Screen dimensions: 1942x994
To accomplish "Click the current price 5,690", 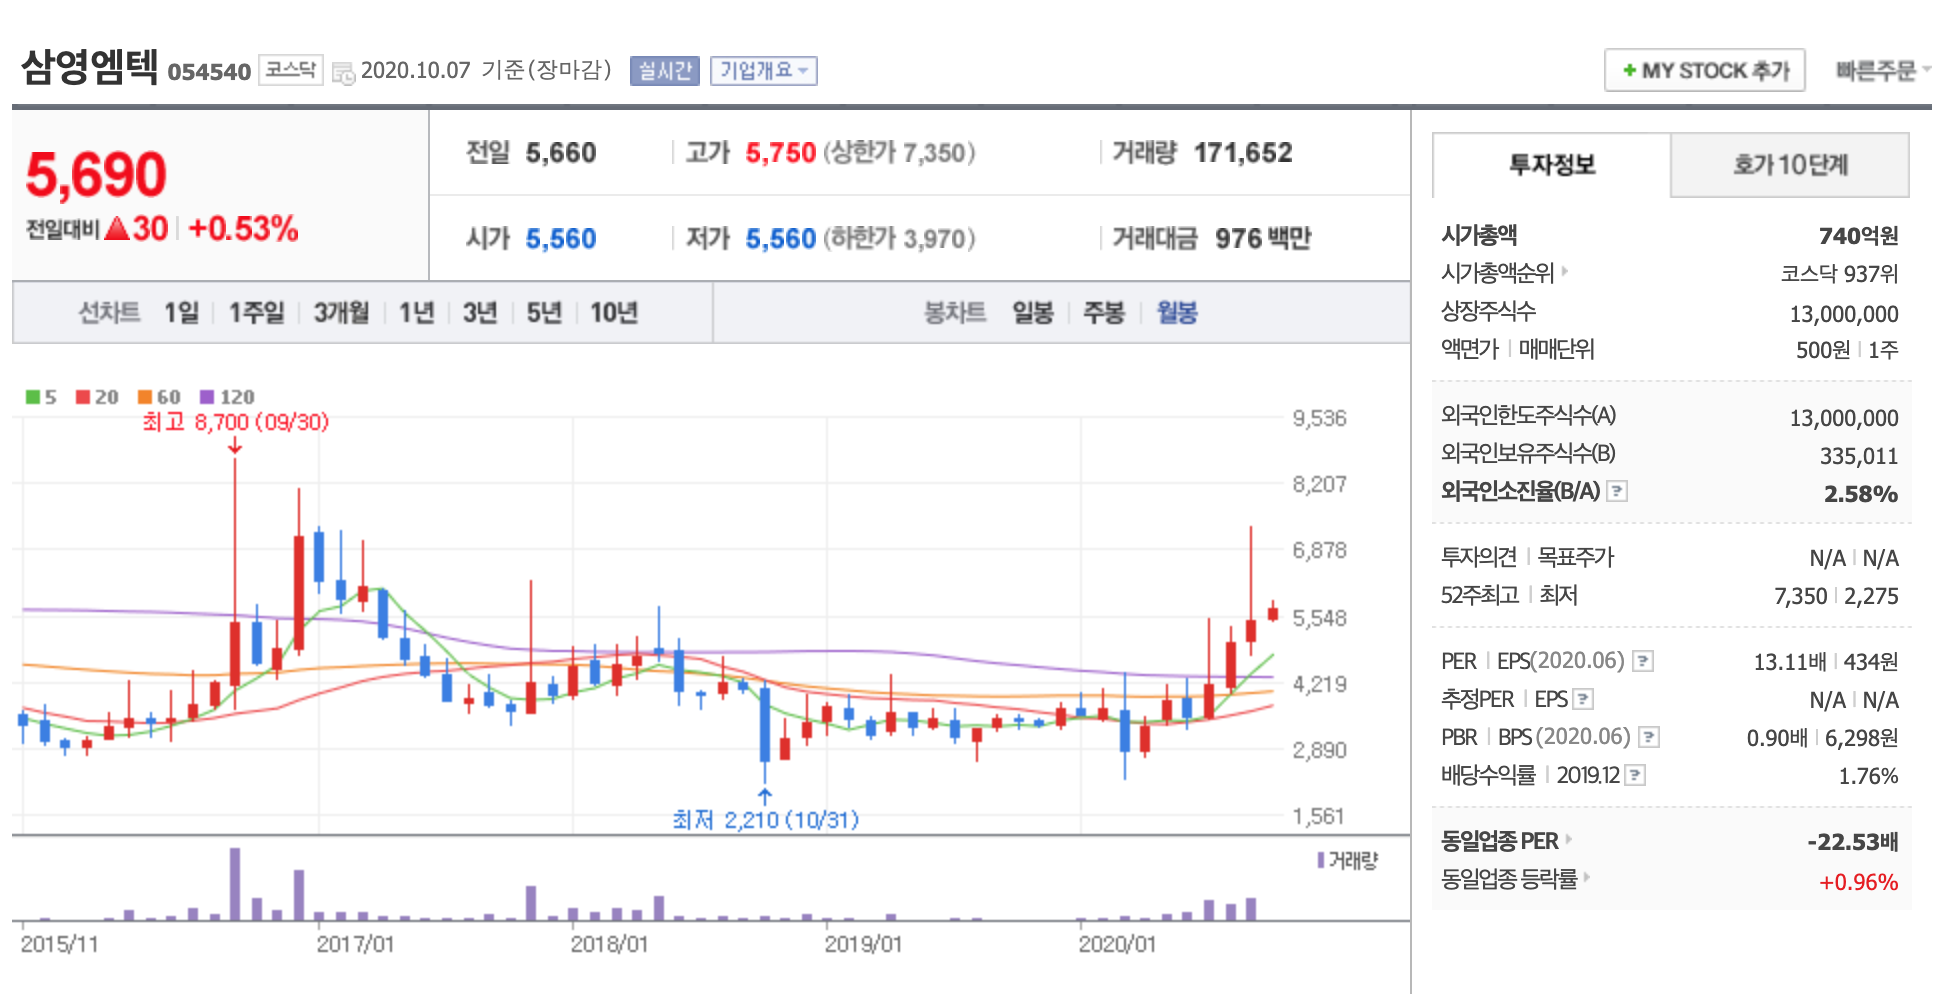I will (96, 175).
